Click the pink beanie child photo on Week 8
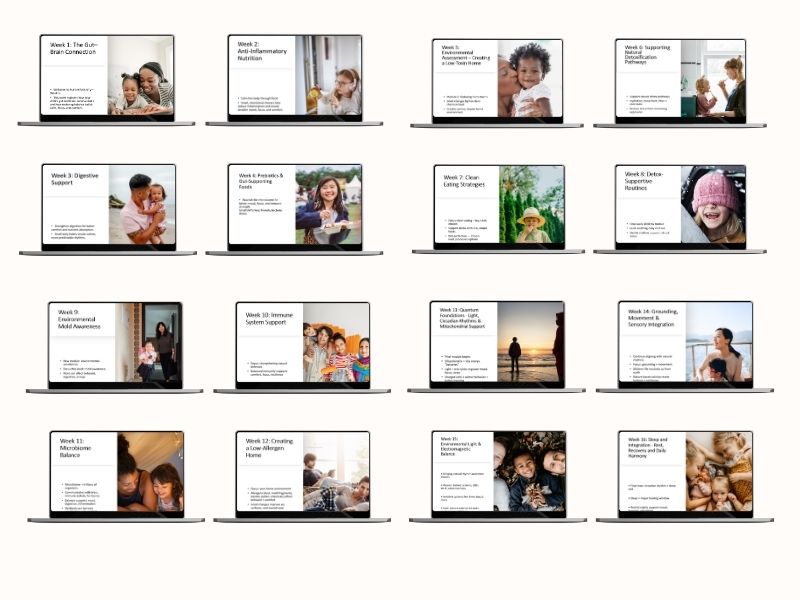 point(714,205)
